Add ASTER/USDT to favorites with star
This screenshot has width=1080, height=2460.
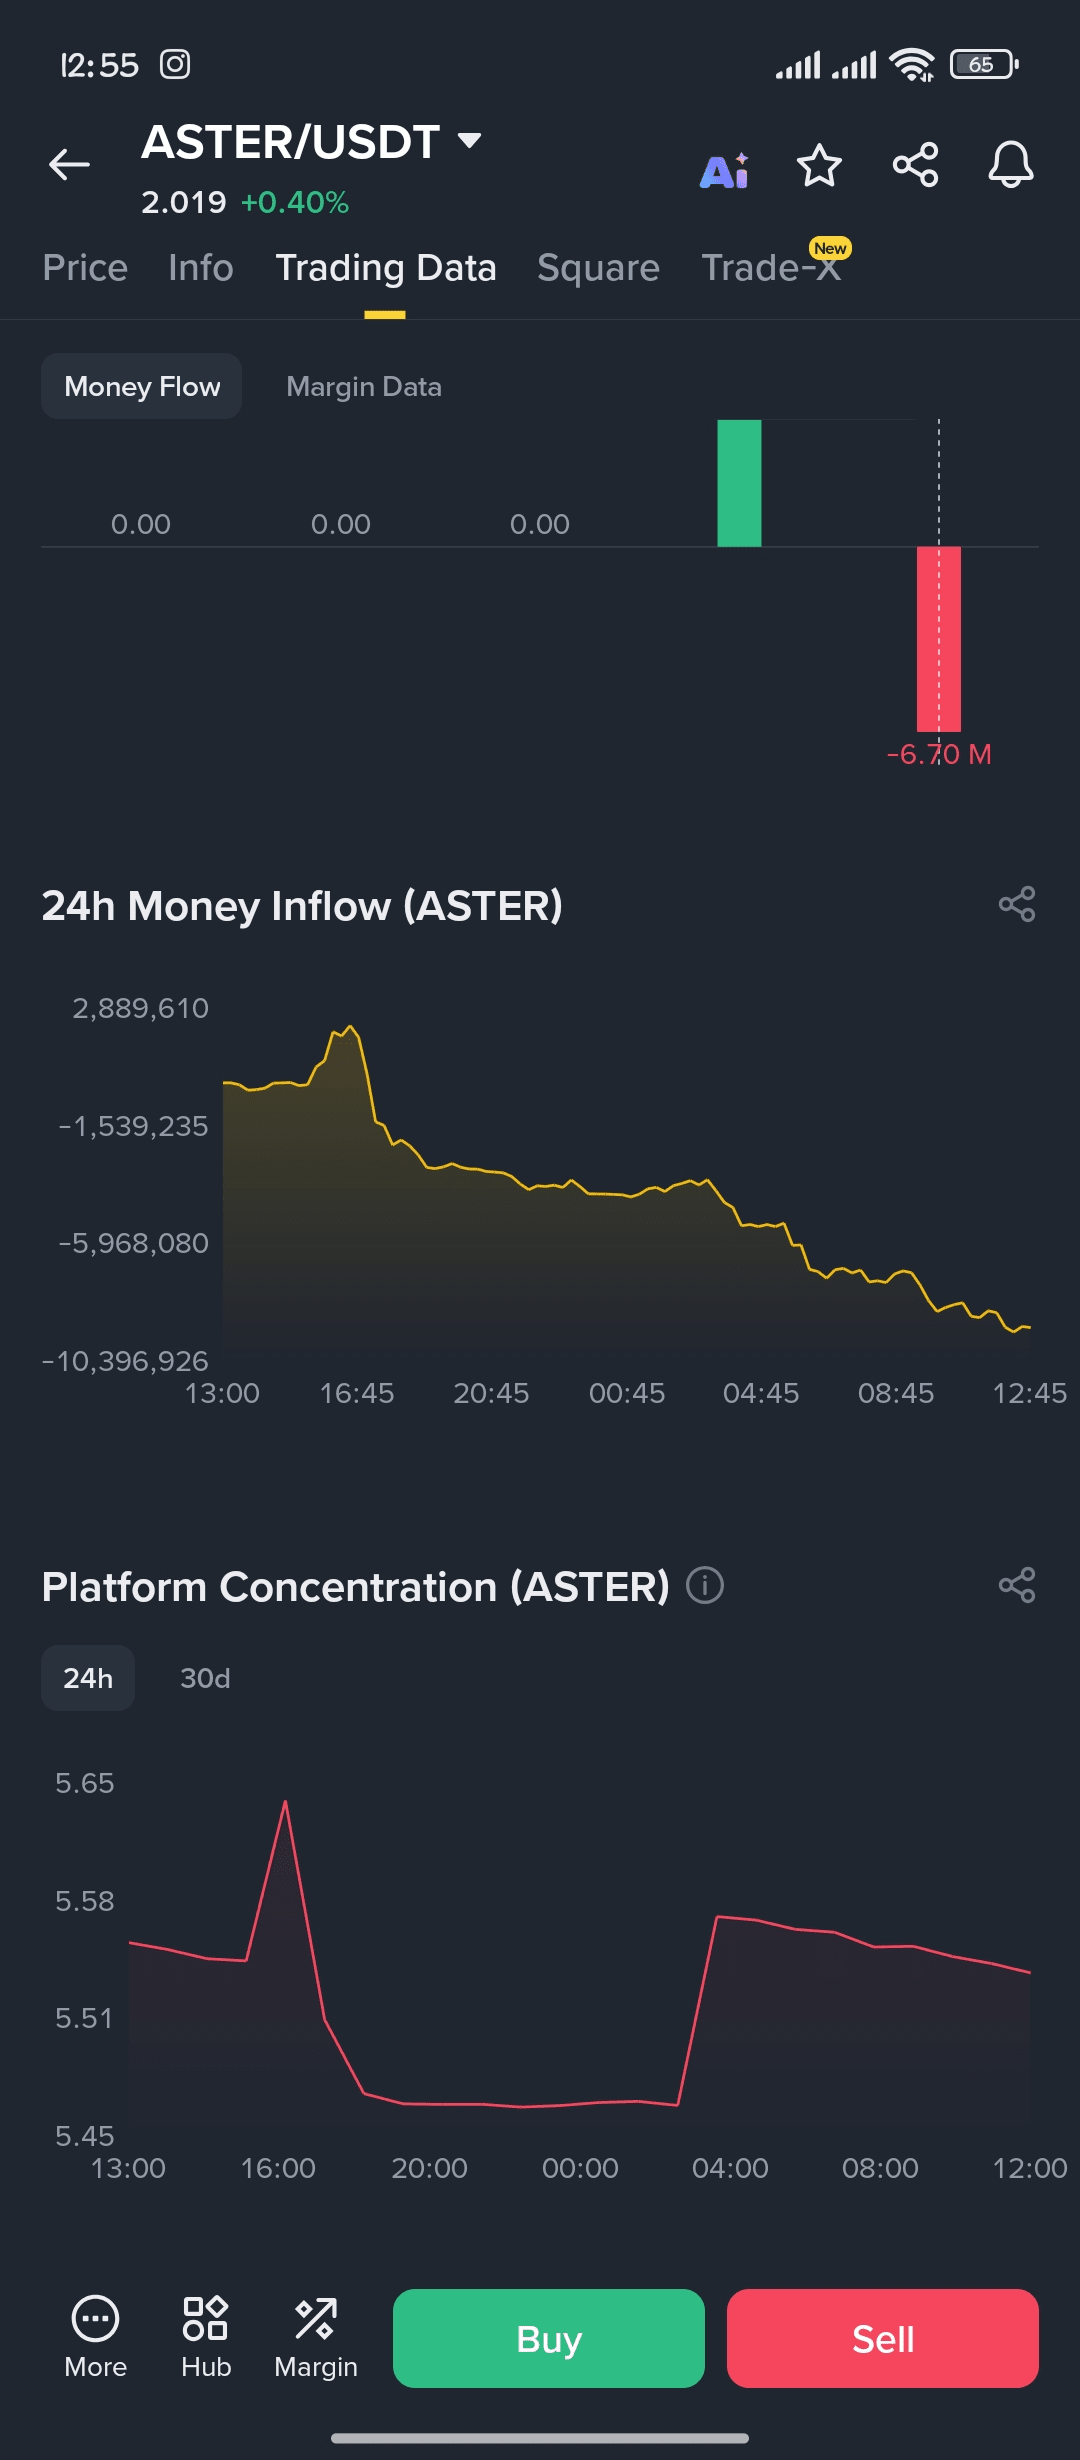[x=819, y=165]
